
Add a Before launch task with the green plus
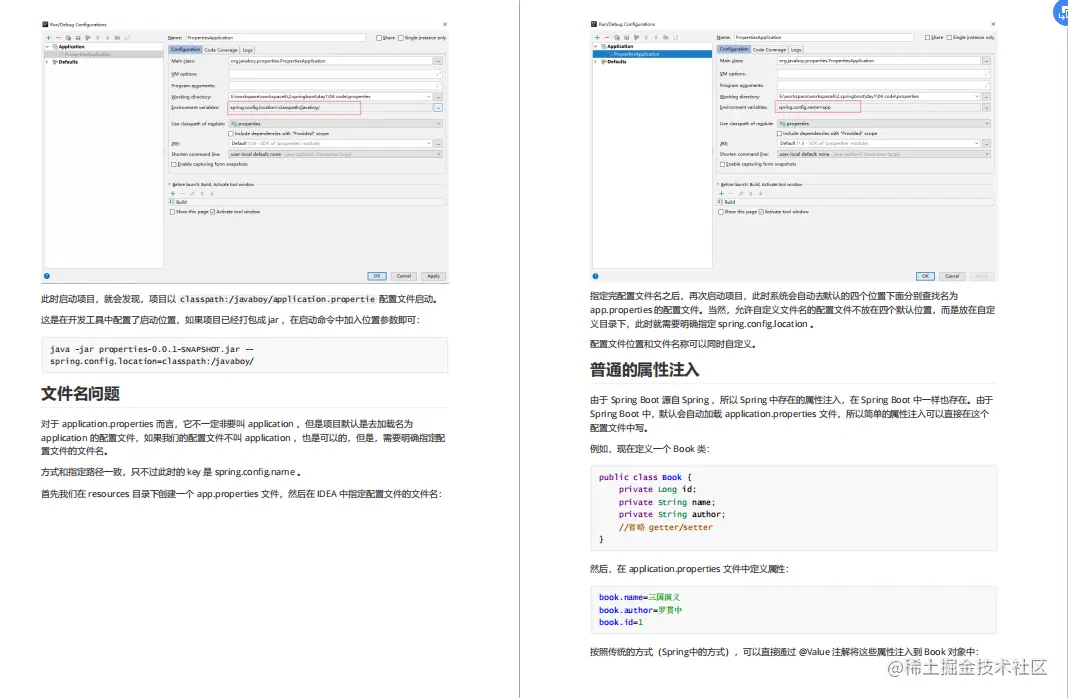point(173,193)
